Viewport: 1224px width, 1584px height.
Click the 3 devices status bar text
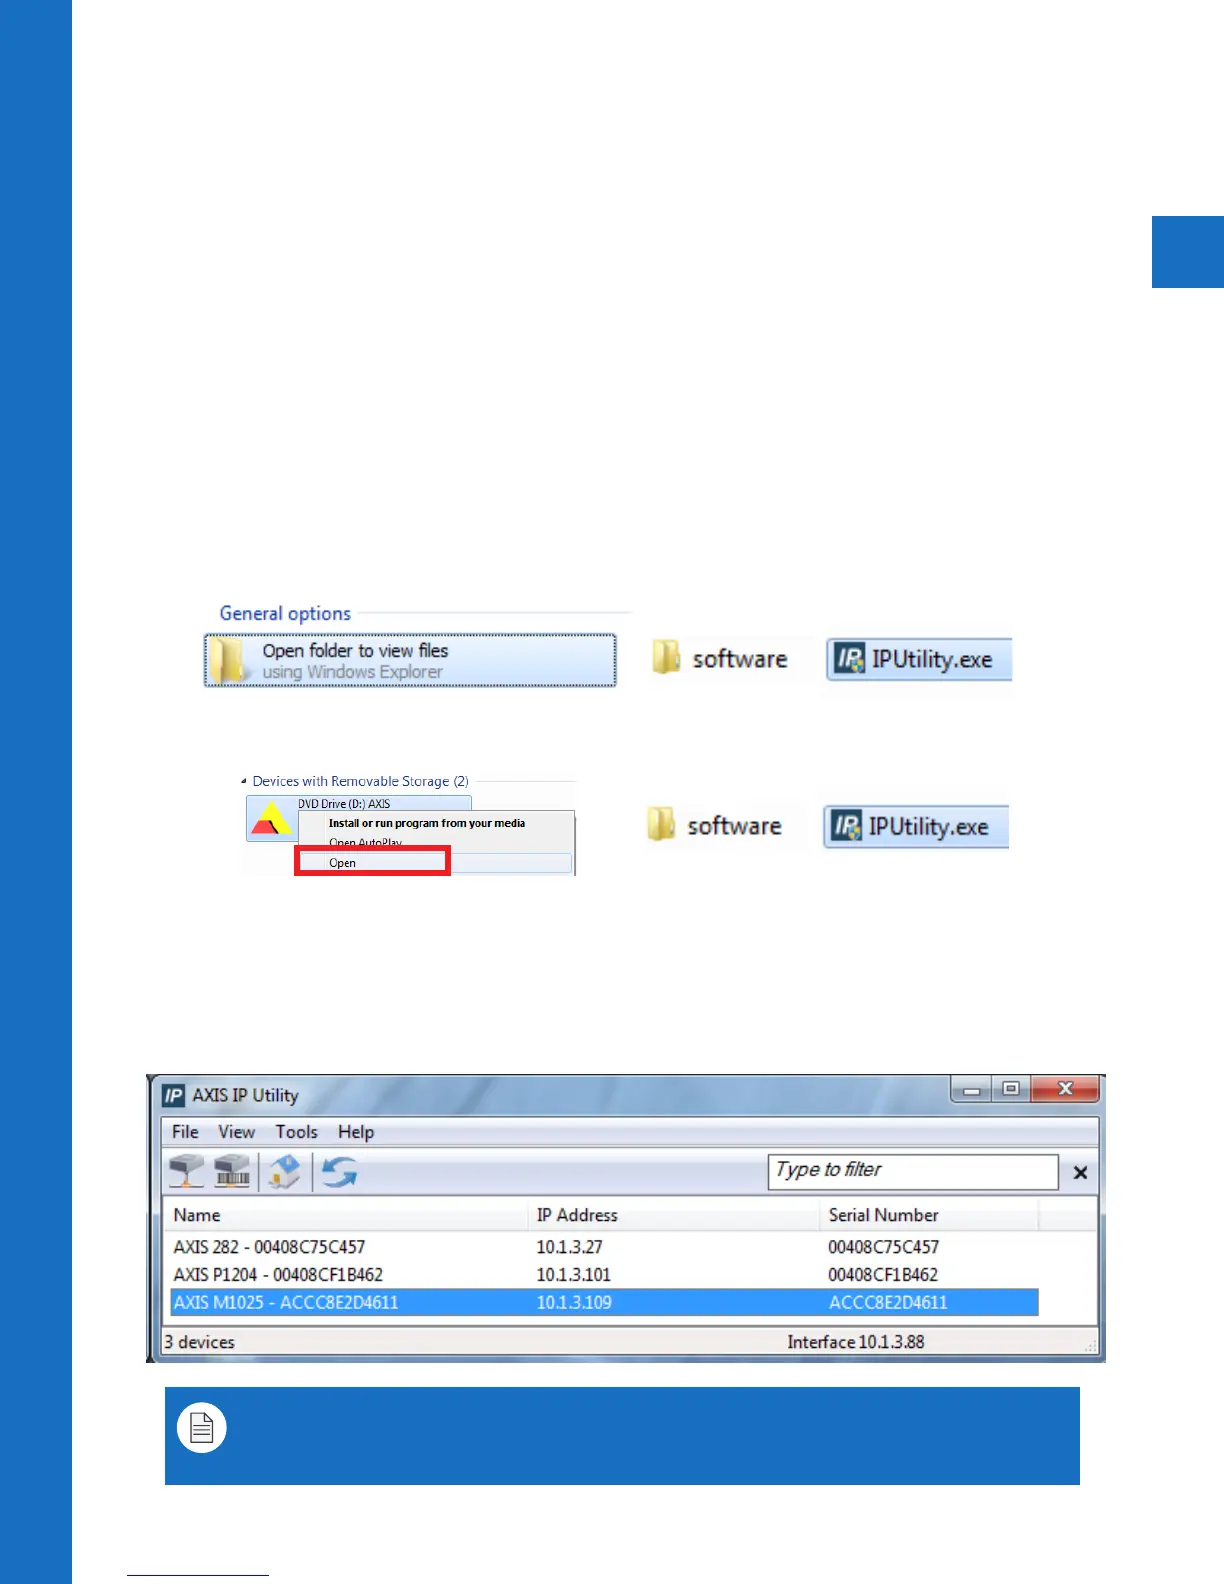coord(200,1342)
